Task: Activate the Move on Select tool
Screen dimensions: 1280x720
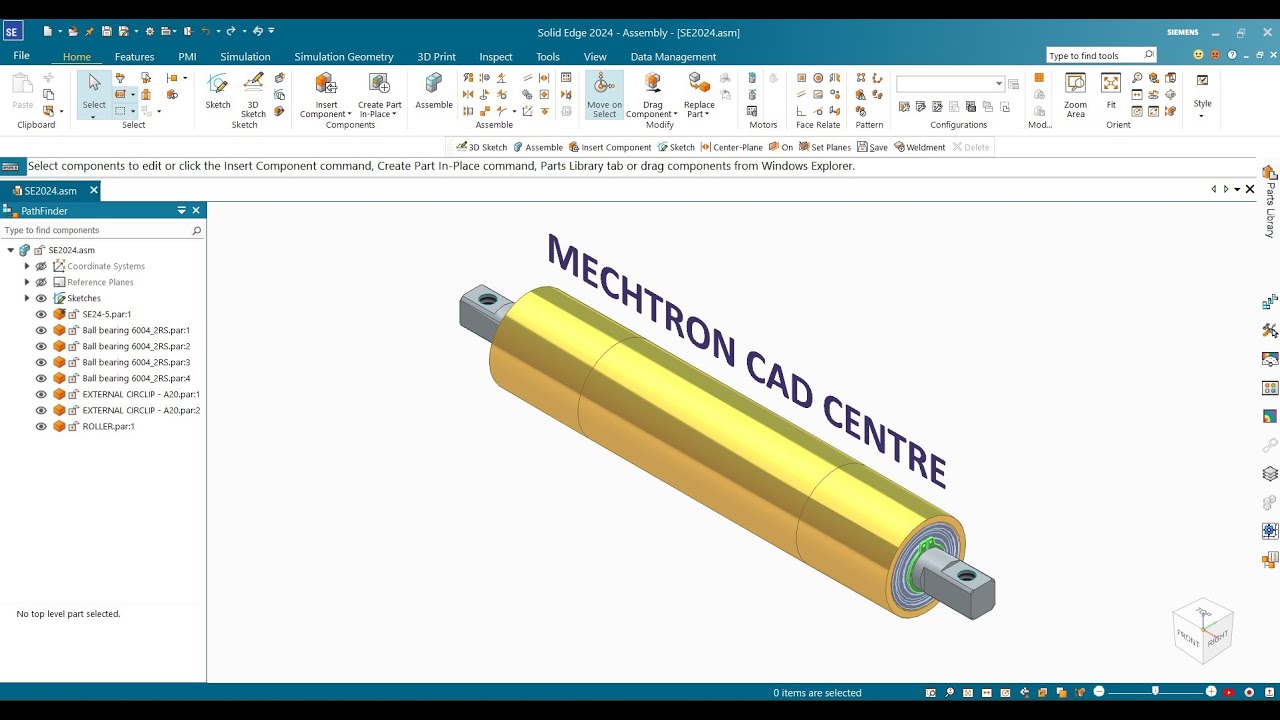Action: [x=604, y=95]
